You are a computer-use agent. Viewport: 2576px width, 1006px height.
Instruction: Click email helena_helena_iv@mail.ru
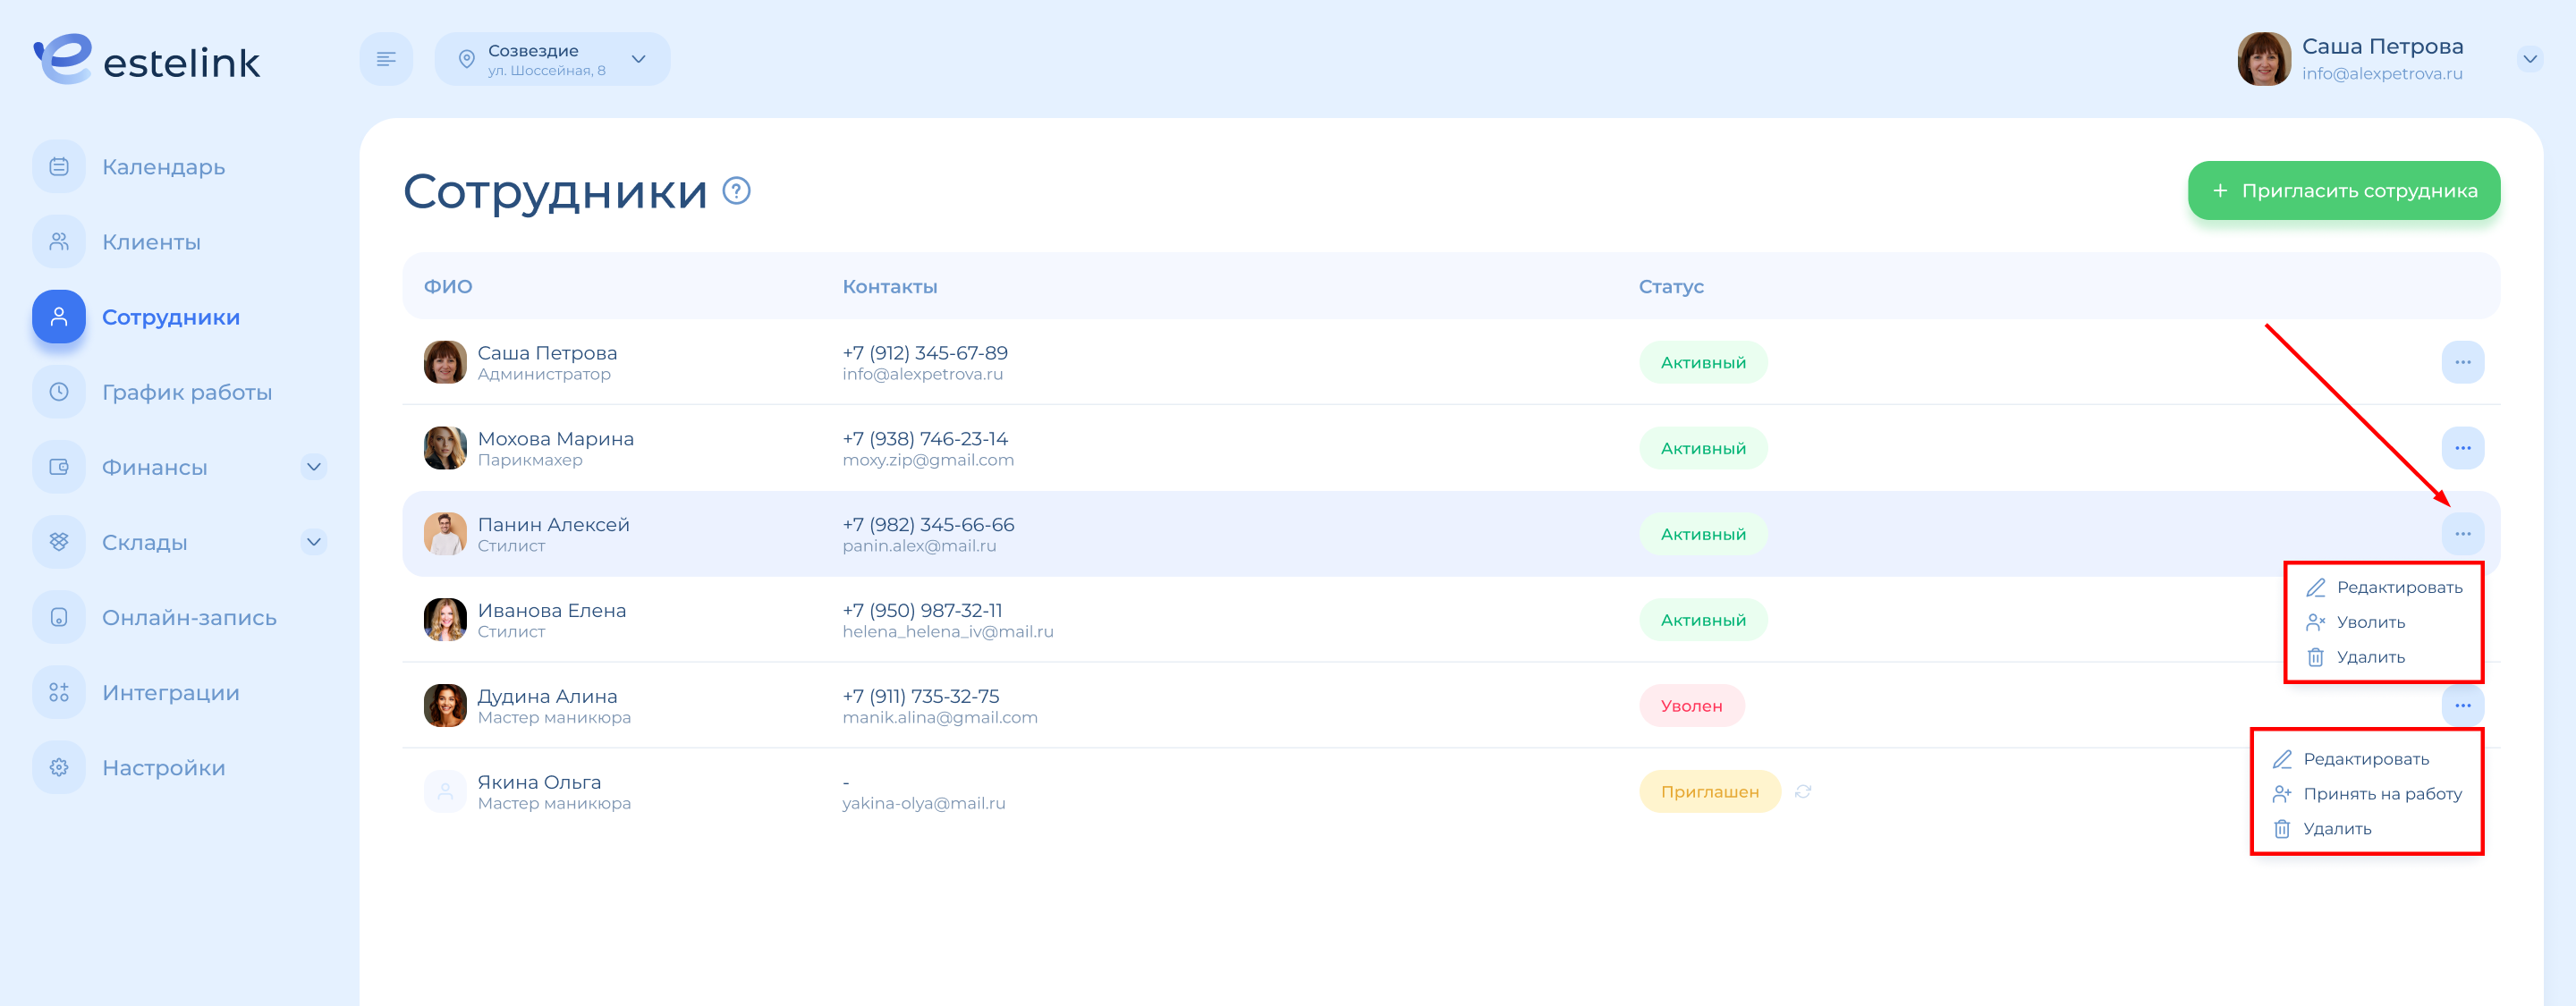[x=948, y=632]
